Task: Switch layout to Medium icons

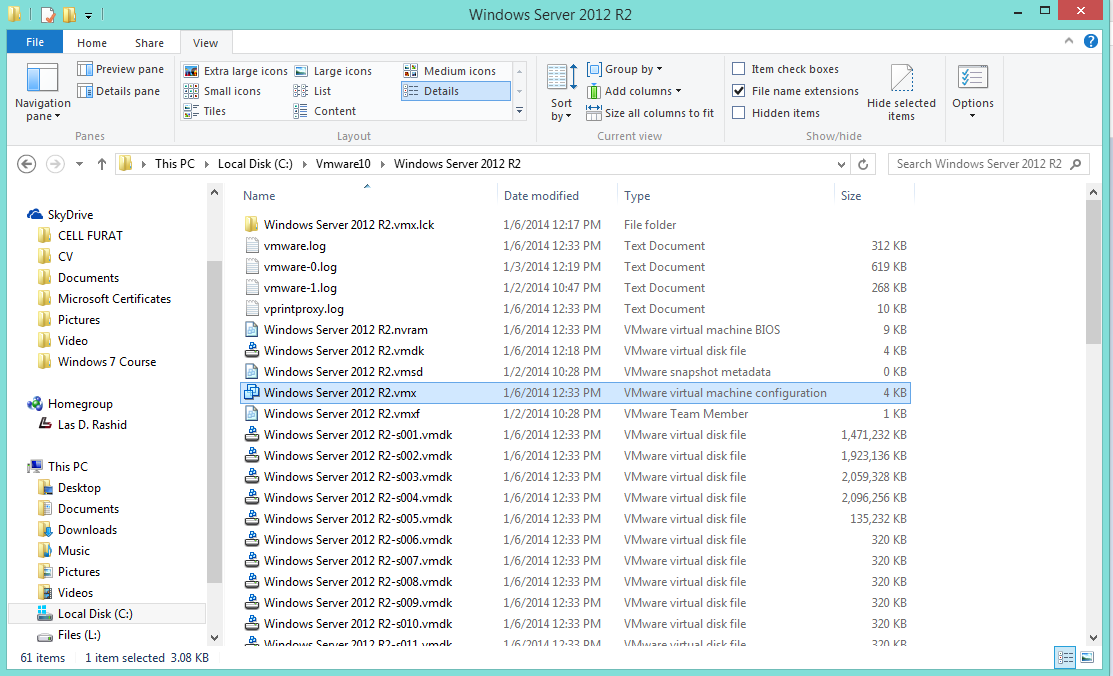Action: coord(449,71)
